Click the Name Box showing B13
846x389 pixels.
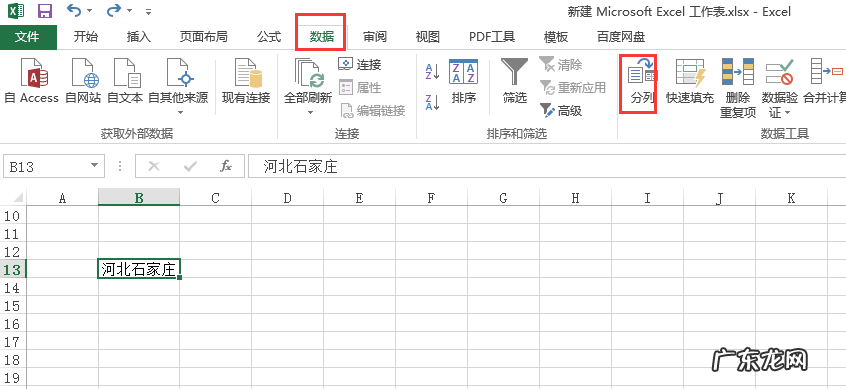coord(46,166)
